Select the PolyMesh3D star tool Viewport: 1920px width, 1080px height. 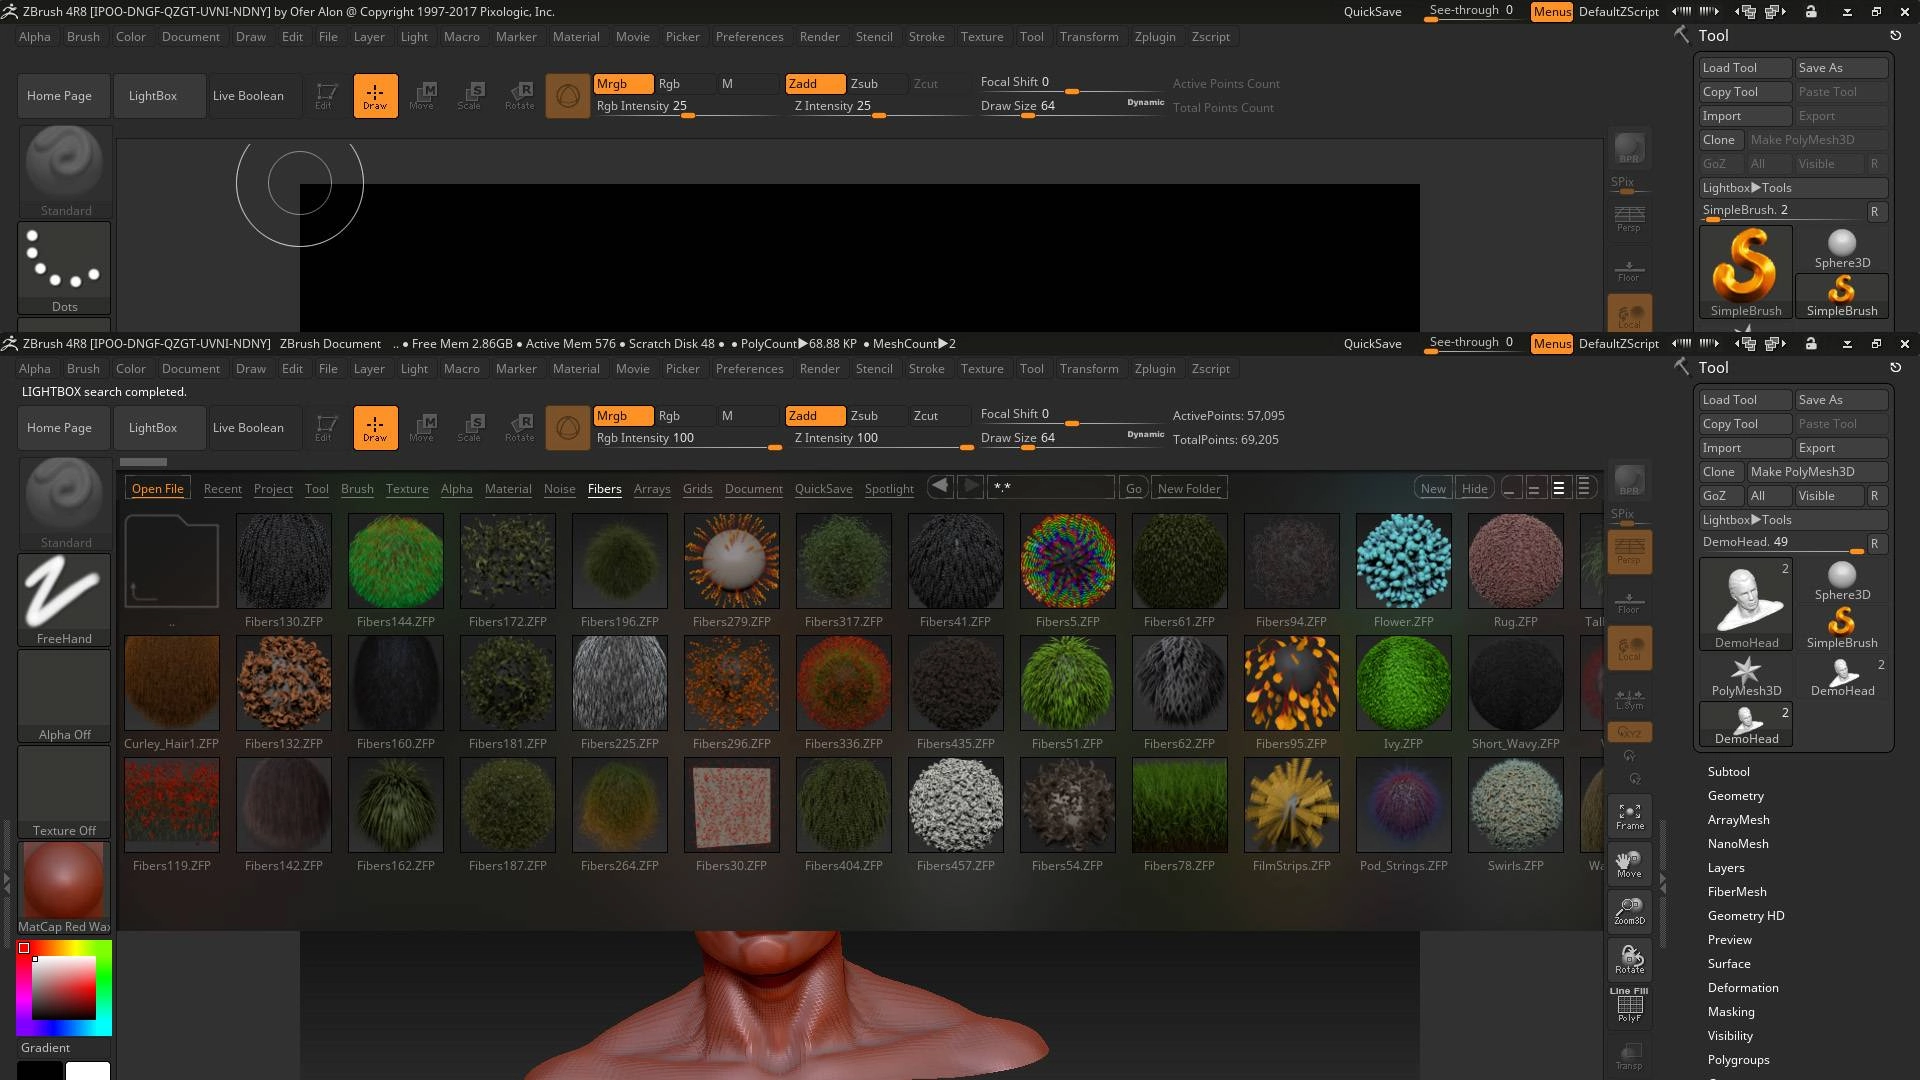tap(1746, 677)
